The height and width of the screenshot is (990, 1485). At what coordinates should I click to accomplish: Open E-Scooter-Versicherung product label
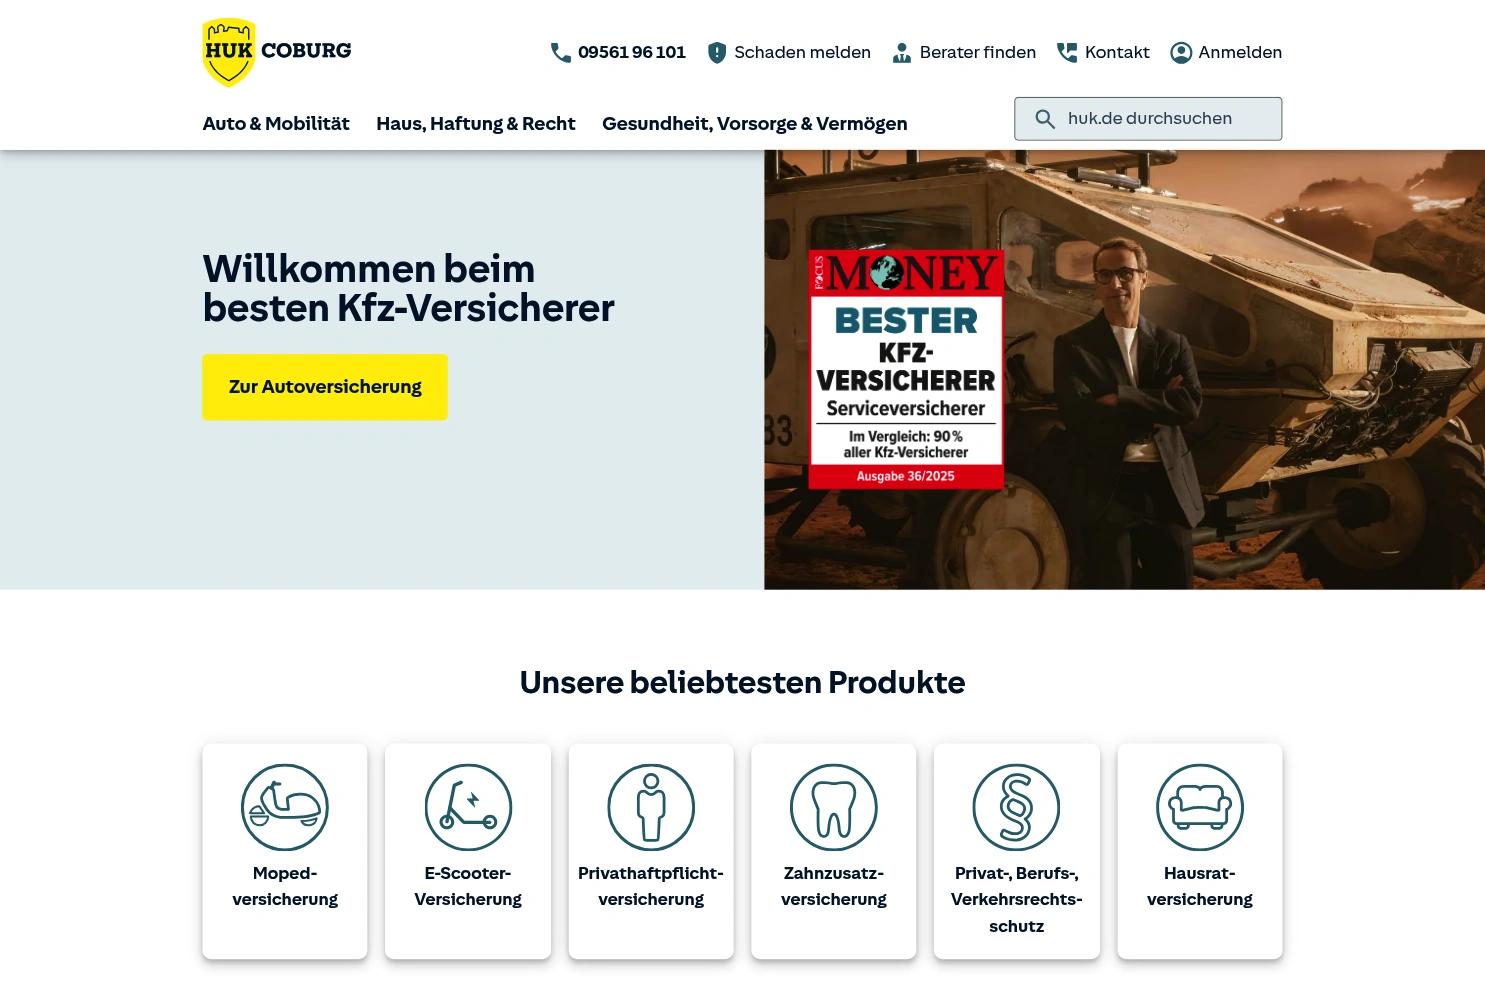468,886
